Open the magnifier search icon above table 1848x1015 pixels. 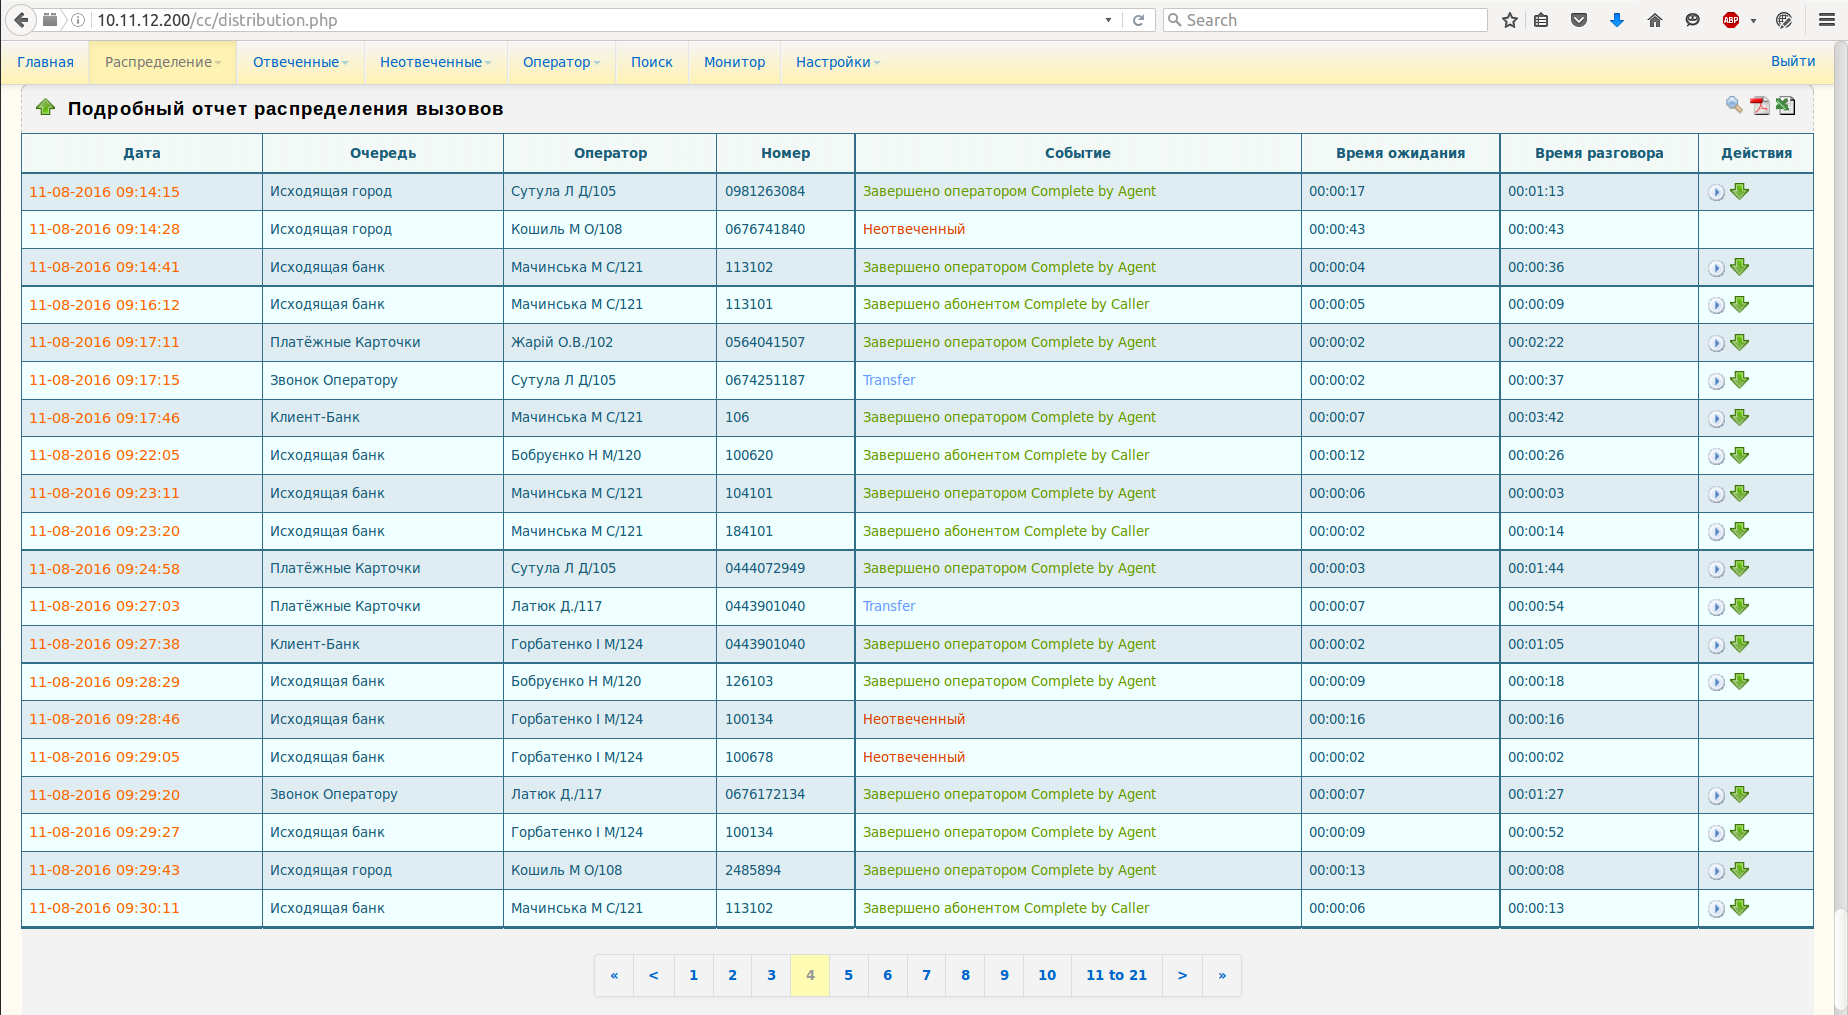pyautogui.click(x=1734, y=105)
